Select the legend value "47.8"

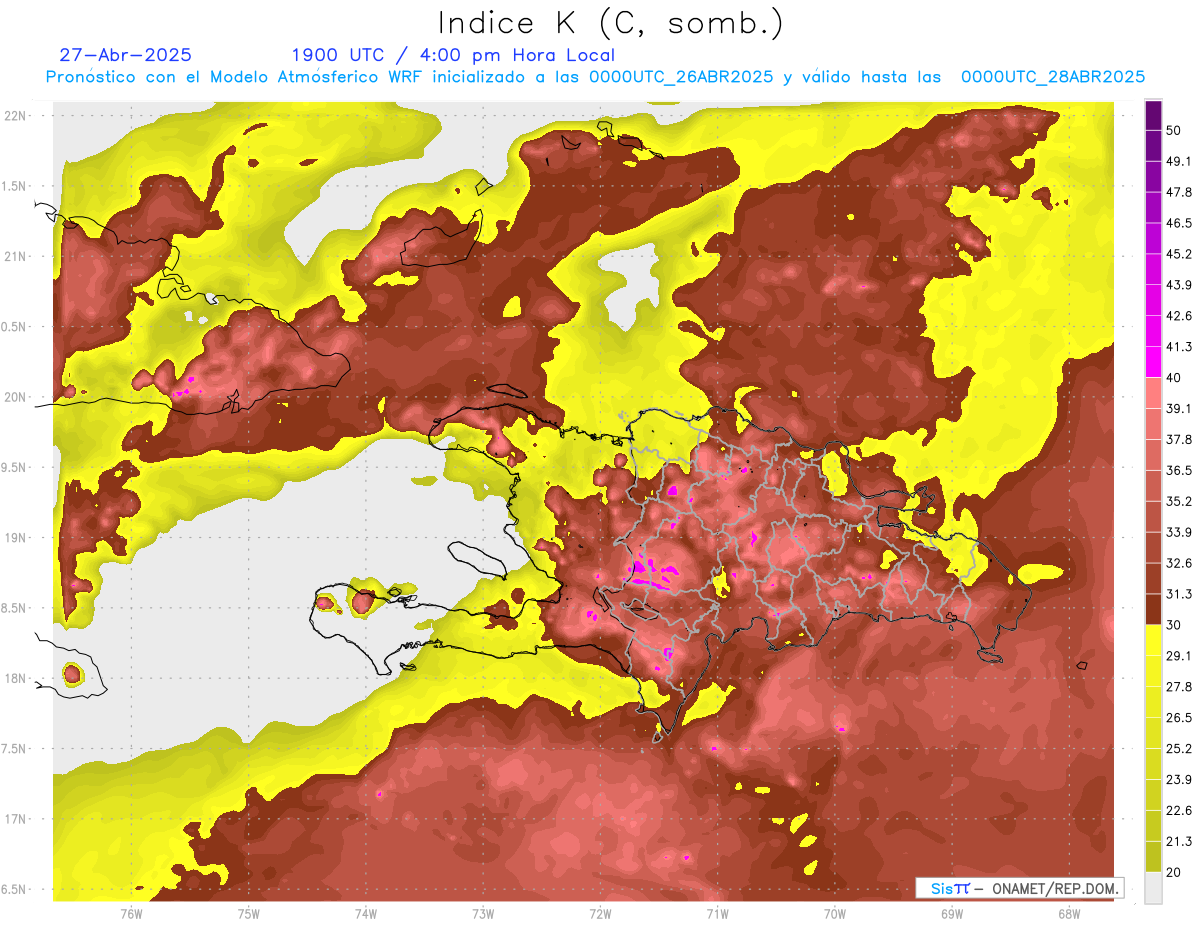[1179, 192]
